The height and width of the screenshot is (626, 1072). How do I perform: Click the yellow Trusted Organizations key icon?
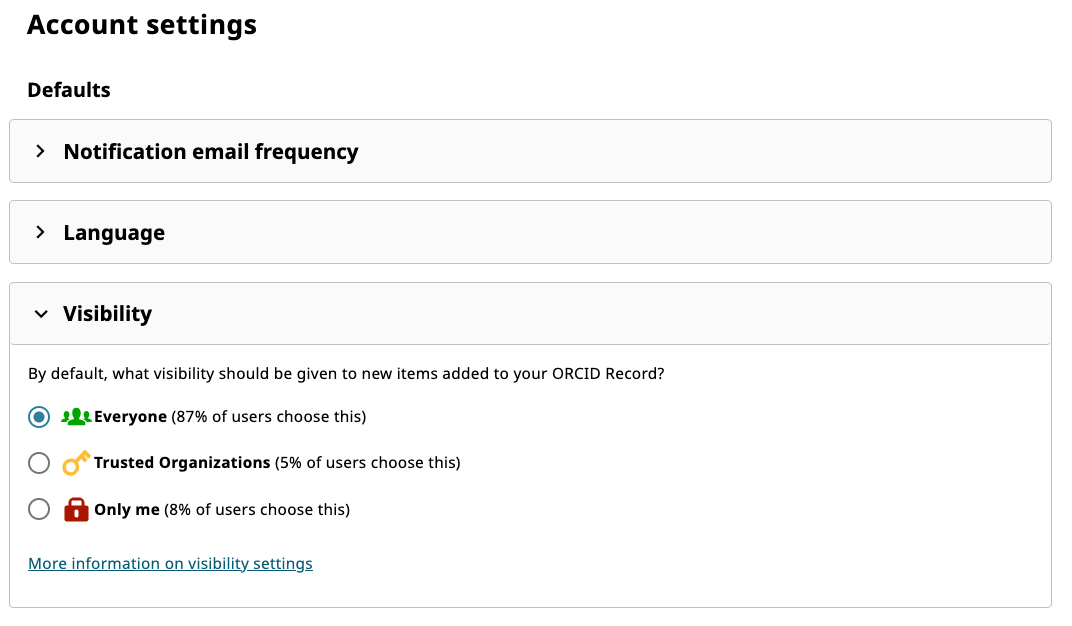[76, 463]
